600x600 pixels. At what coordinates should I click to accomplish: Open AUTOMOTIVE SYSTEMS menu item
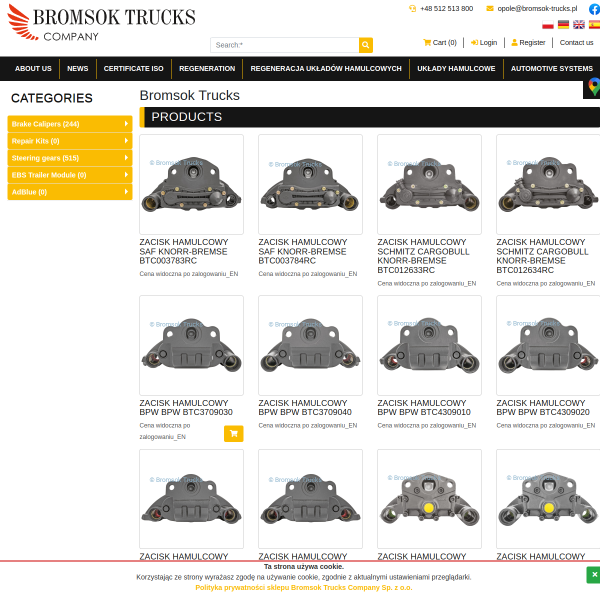click(552, 68)
